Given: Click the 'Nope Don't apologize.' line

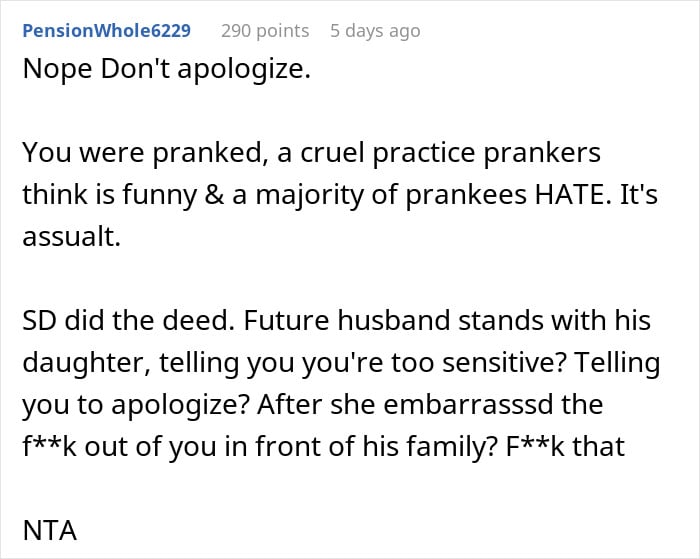Looking at the screenshot, I should 167,69.
